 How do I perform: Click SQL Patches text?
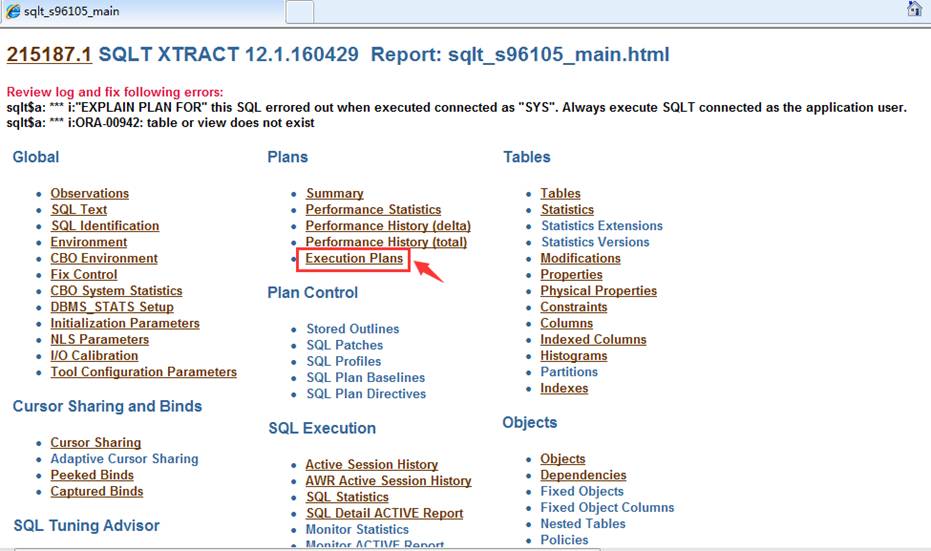345,345
